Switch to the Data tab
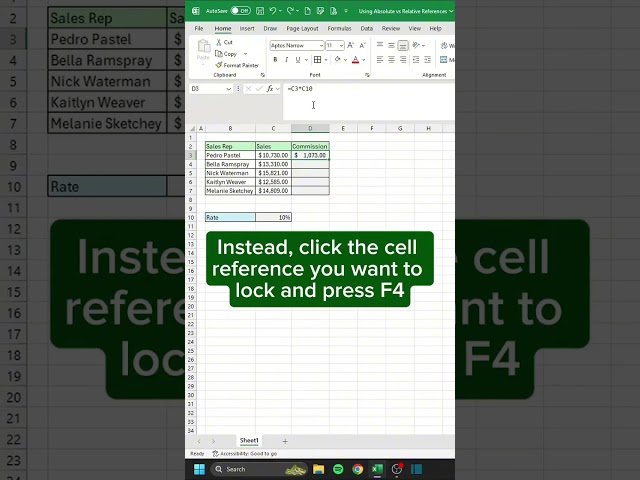The image size is (640, 480). pos(367,29)
